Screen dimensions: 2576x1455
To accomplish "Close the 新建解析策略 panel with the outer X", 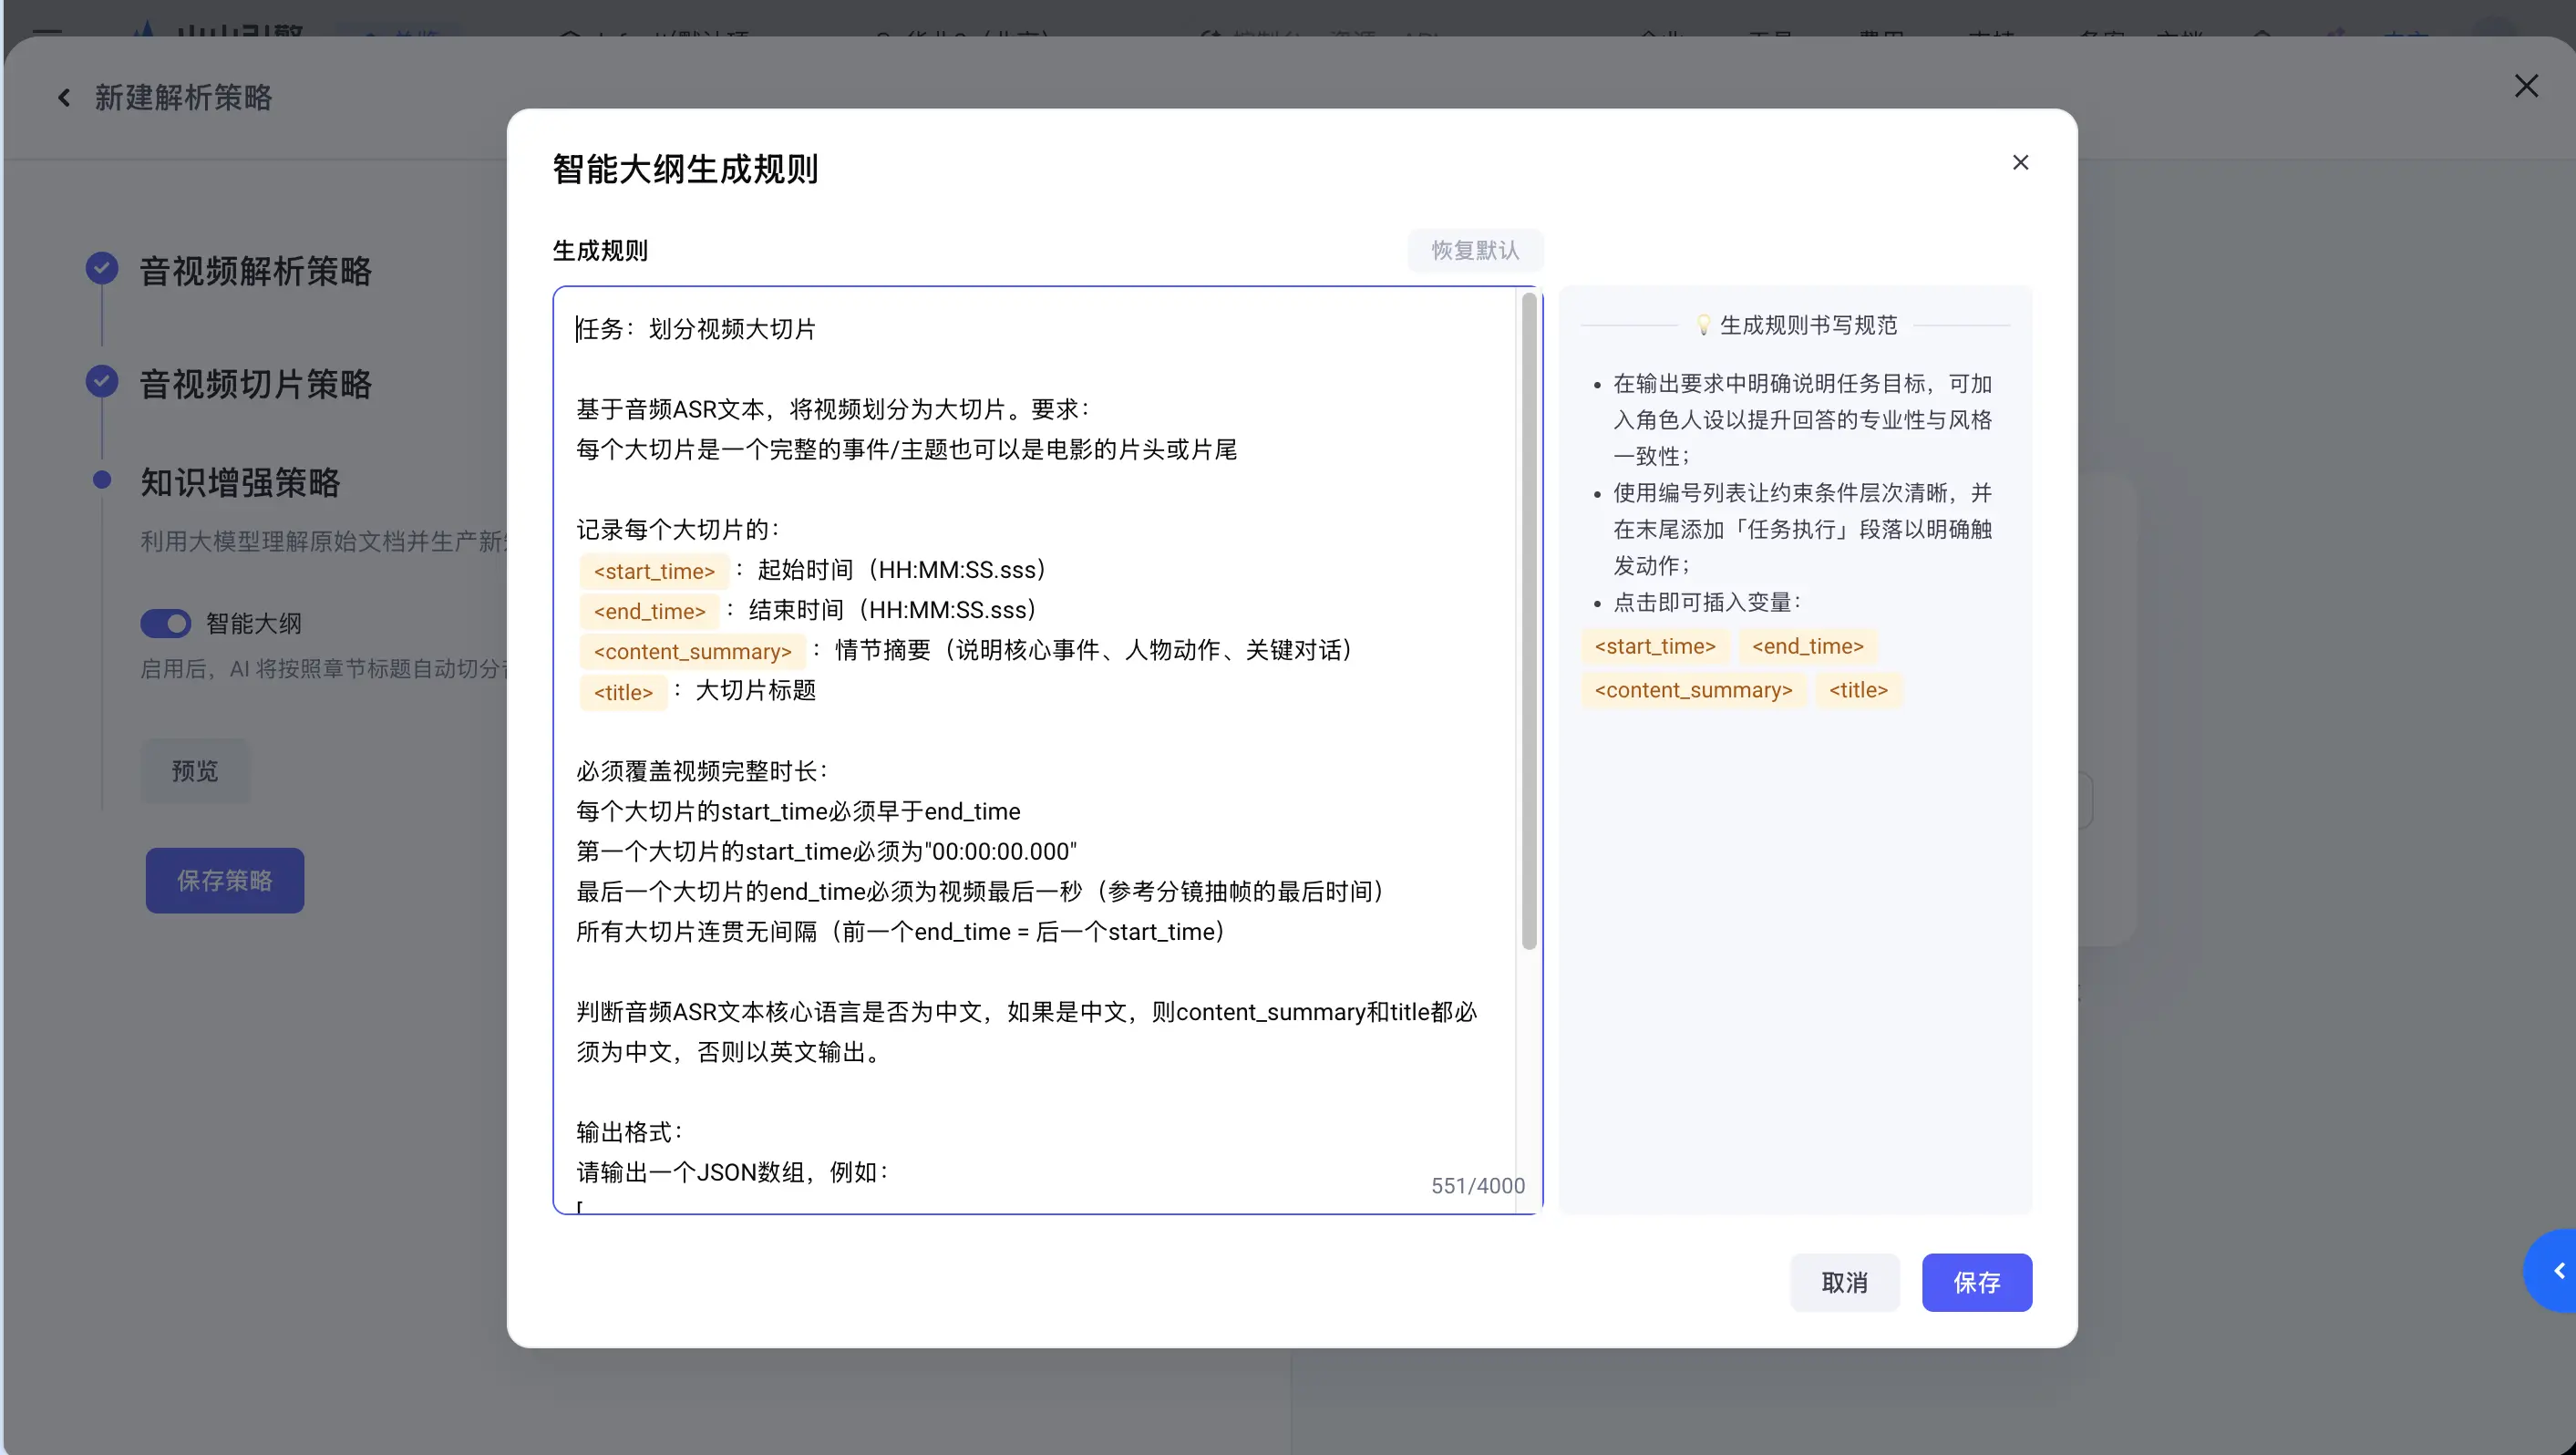I will [2526, 86].
